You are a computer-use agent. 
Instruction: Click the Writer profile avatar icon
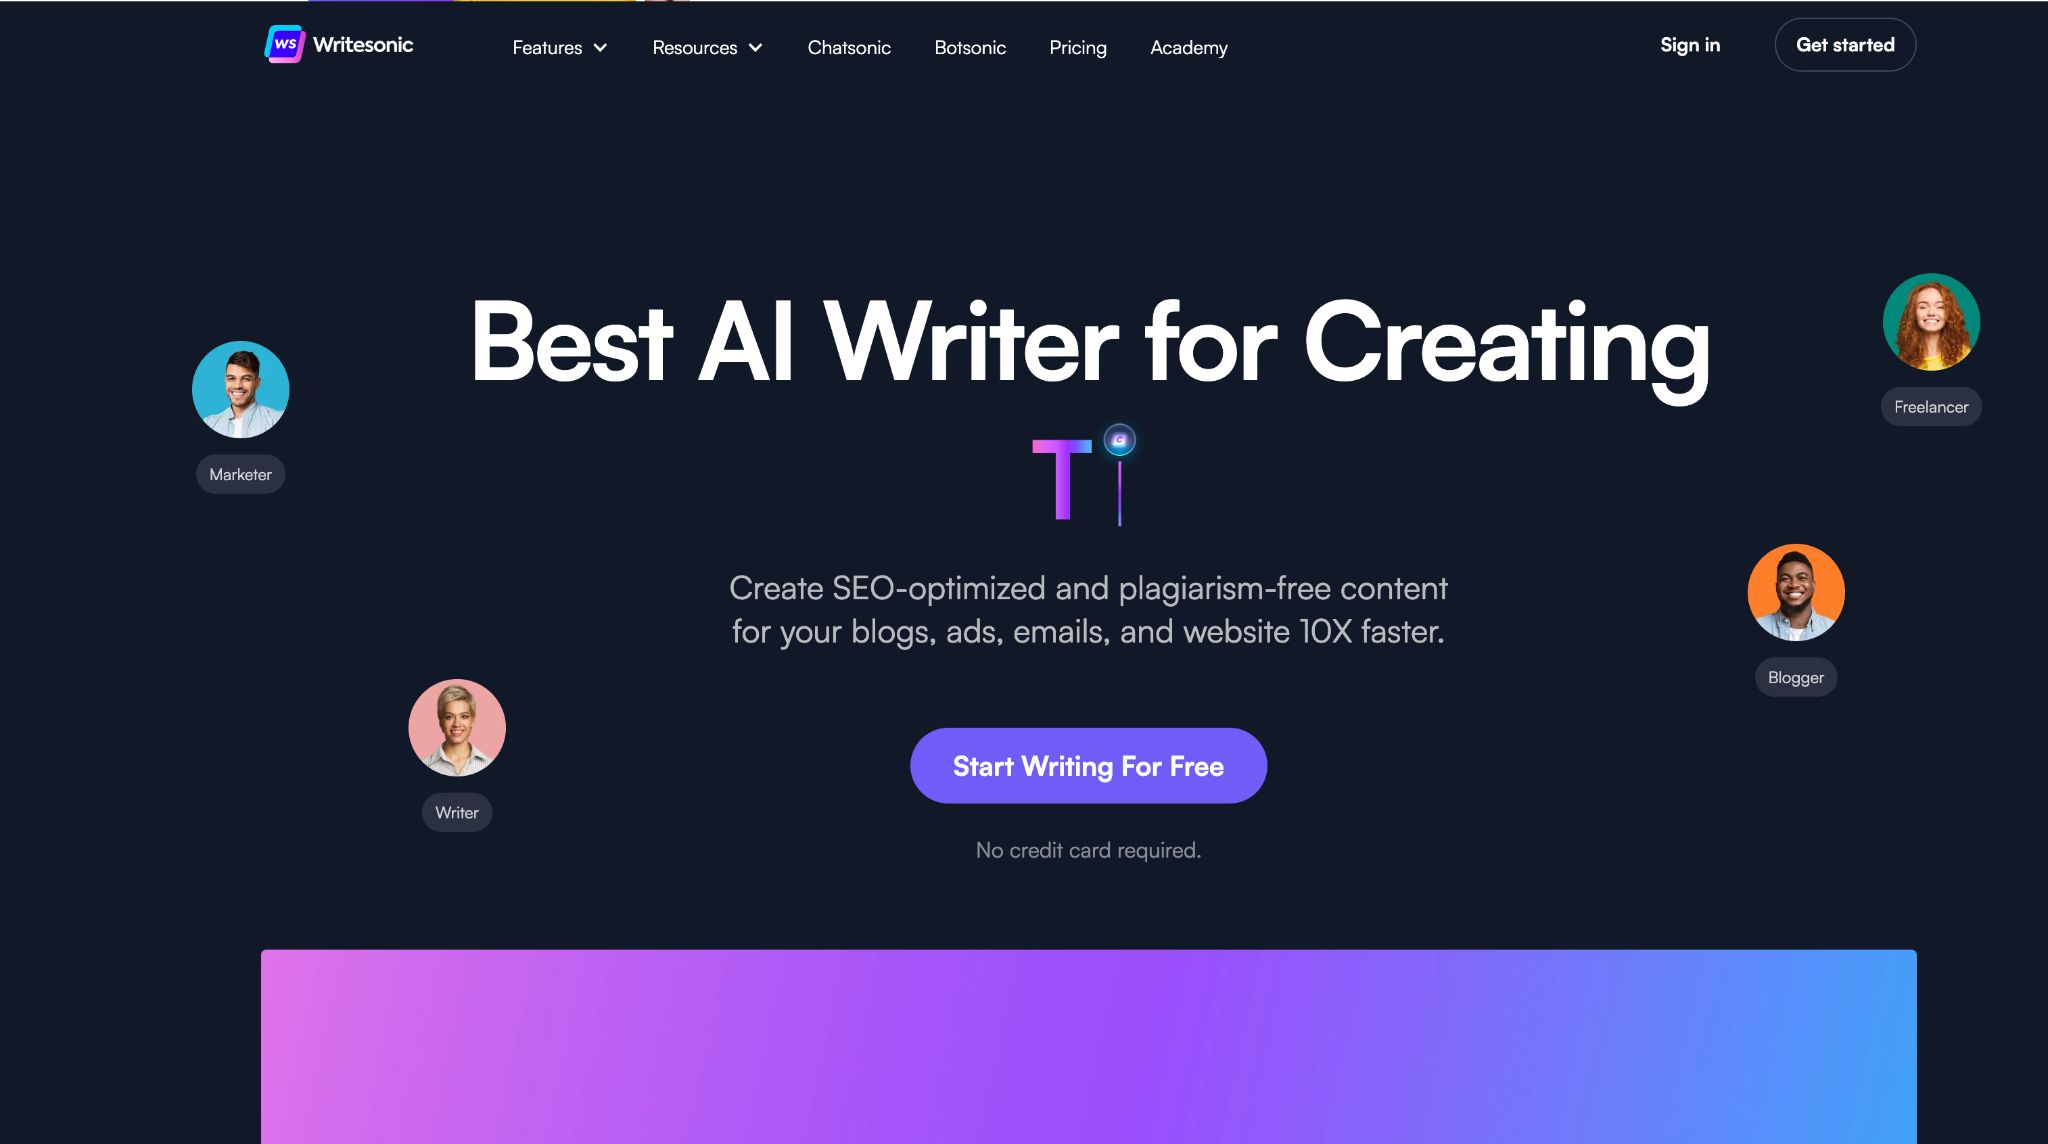(457, 726)
